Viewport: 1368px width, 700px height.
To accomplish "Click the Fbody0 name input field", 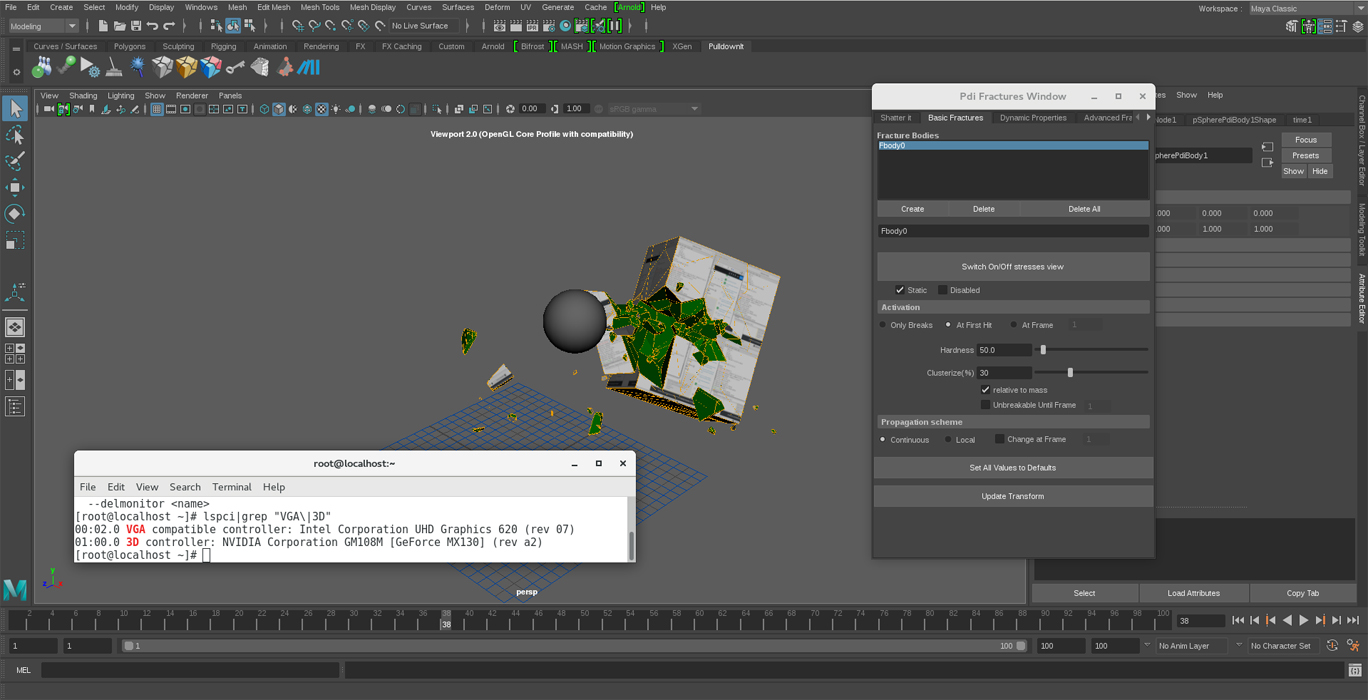I will (1012, 231).
